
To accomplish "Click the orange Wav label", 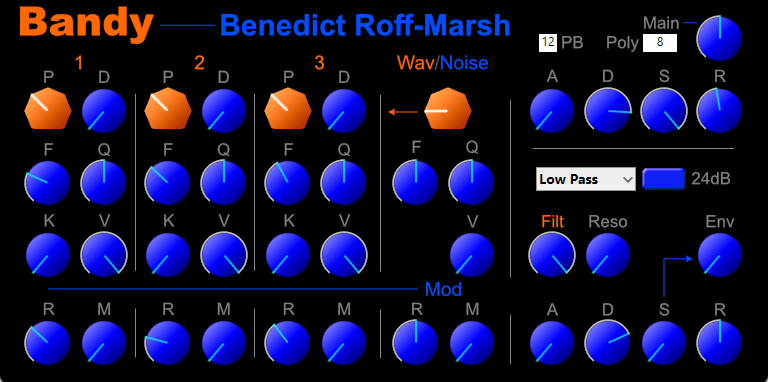I will 415,63.
